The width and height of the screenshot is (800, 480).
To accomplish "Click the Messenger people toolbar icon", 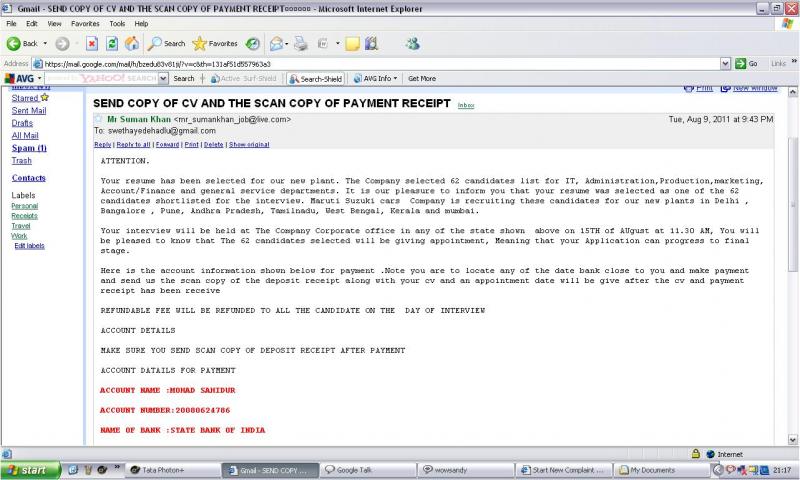I will pos(412,44).
